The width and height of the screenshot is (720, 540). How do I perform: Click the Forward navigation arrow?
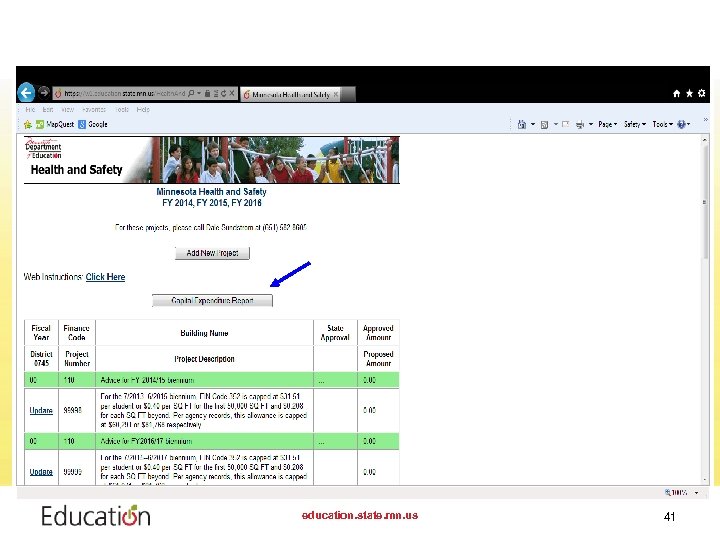point(44,93)
